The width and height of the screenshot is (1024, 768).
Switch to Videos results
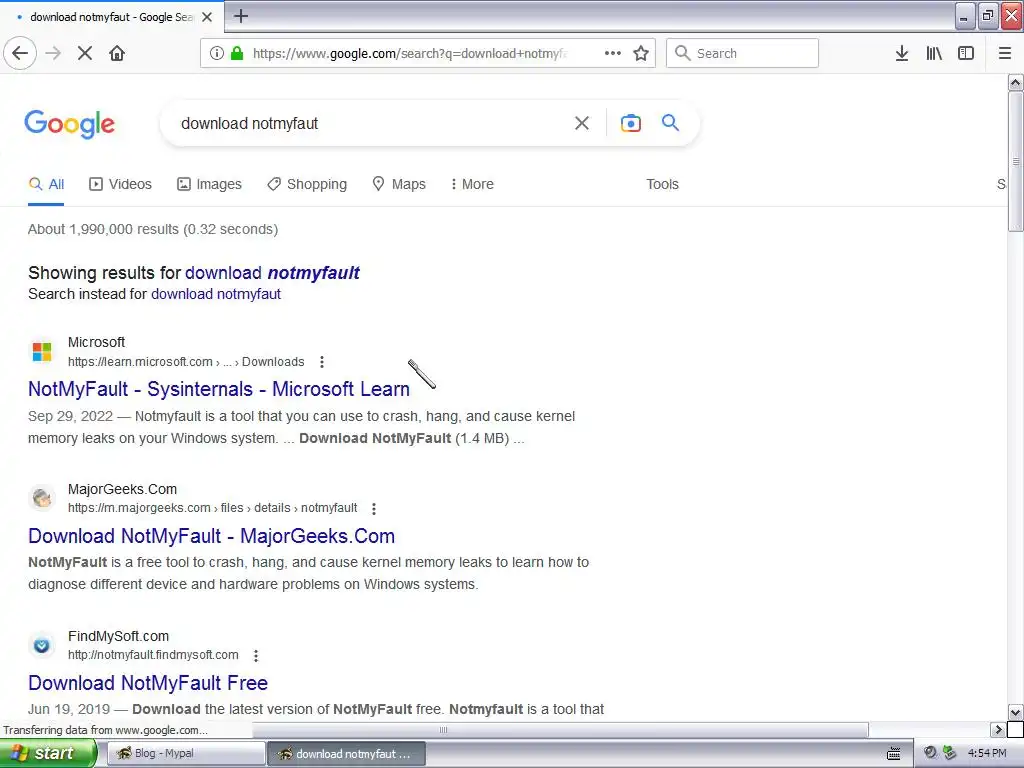[120, 184]
